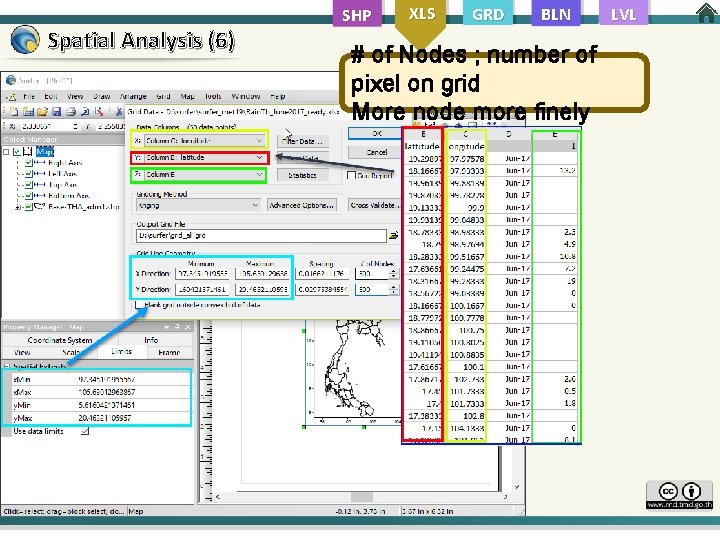
Task: Switch to the Limits tab
Action: [x=122, y=352]
